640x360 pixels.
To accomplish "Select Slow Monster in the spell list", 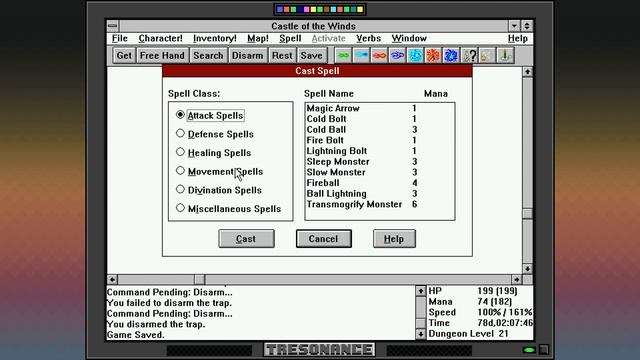I will click(380, 172).
